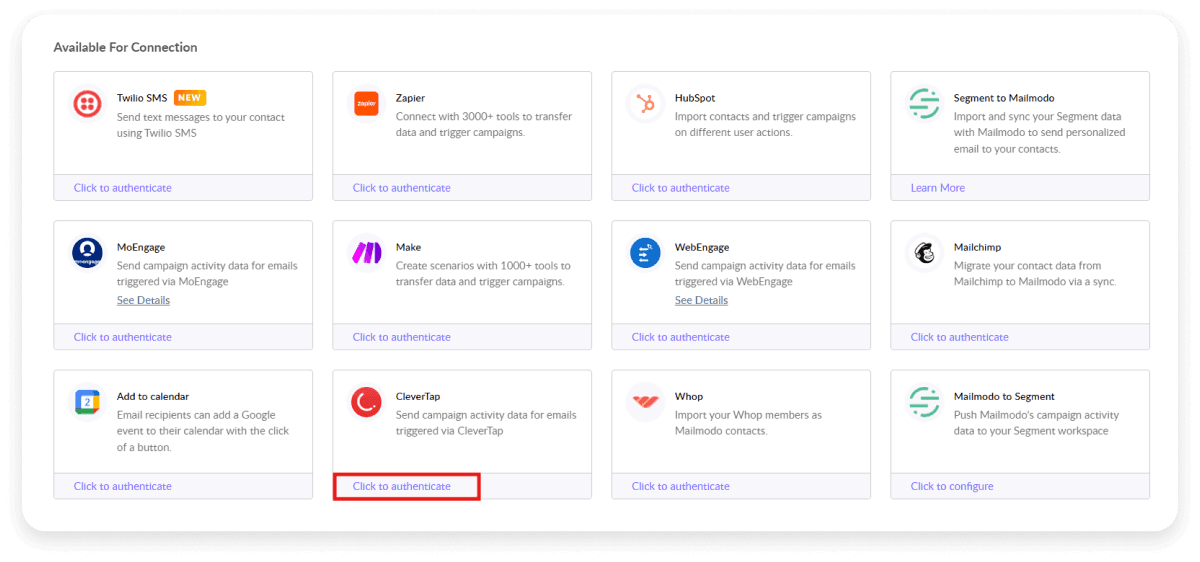Viewport: 1200px width, 562px height.
Task: Authenticate the Mailchimp integration
Action: [x=959, y=337]
